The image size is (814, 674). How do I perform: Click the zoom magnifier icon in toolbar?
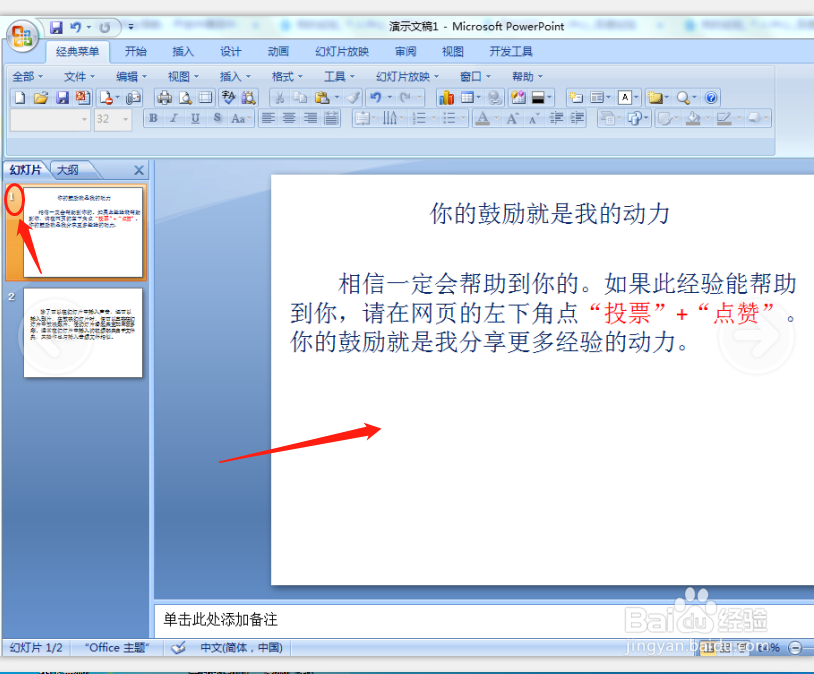683,98
